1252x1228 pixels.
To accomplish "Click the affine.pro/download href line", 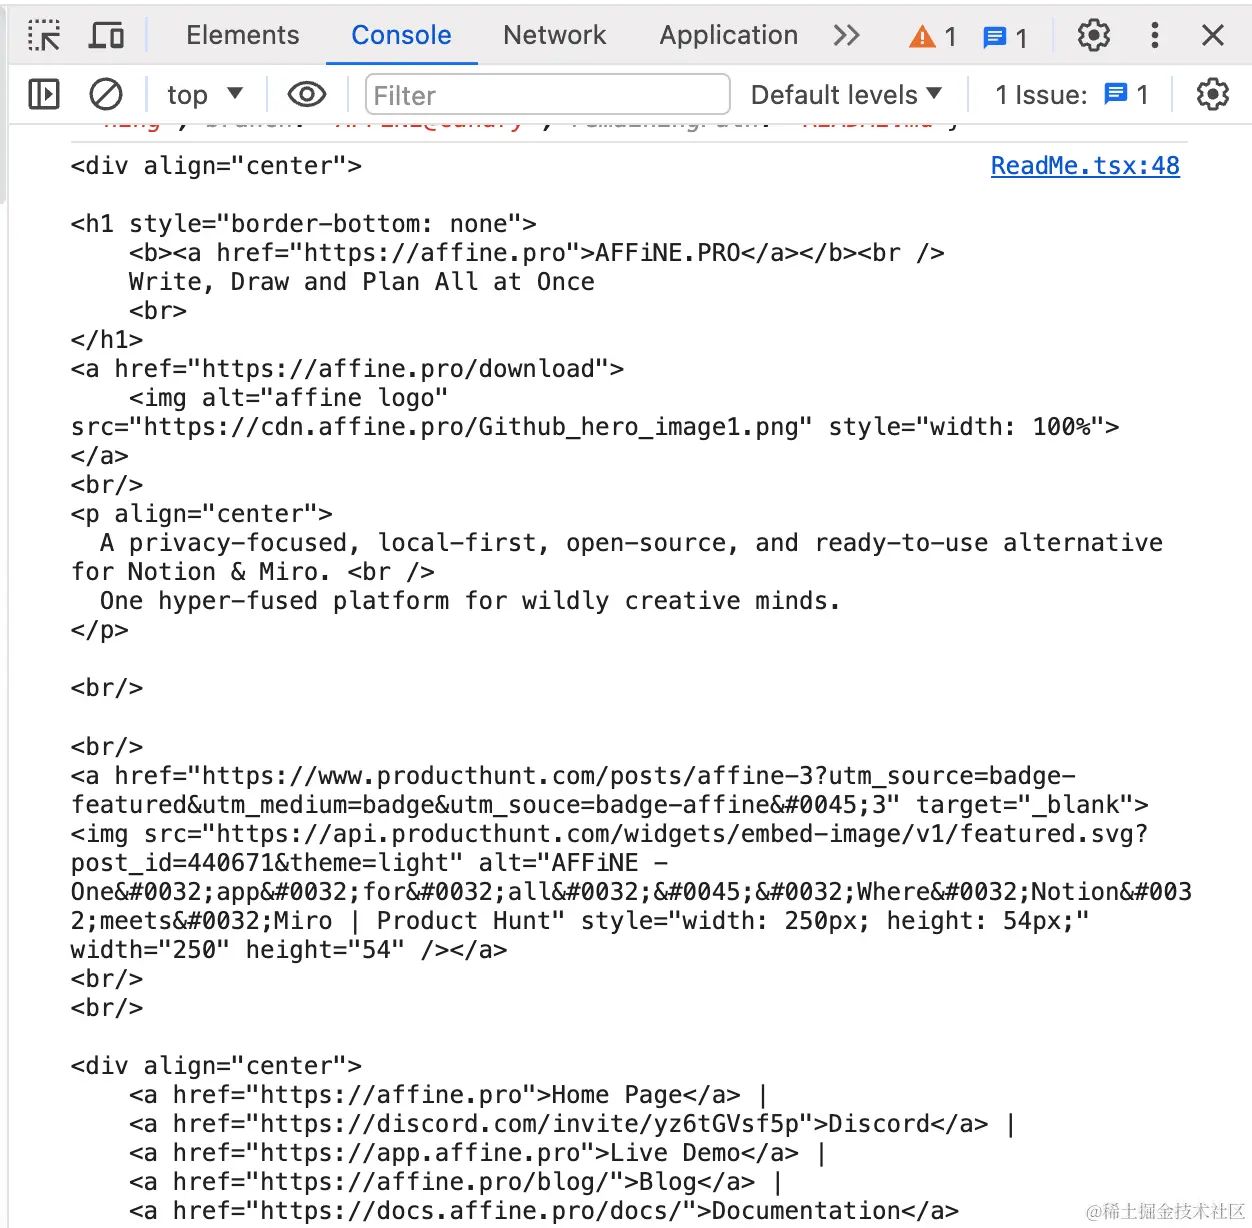I will pyautogui.click(x=347, y=369).
